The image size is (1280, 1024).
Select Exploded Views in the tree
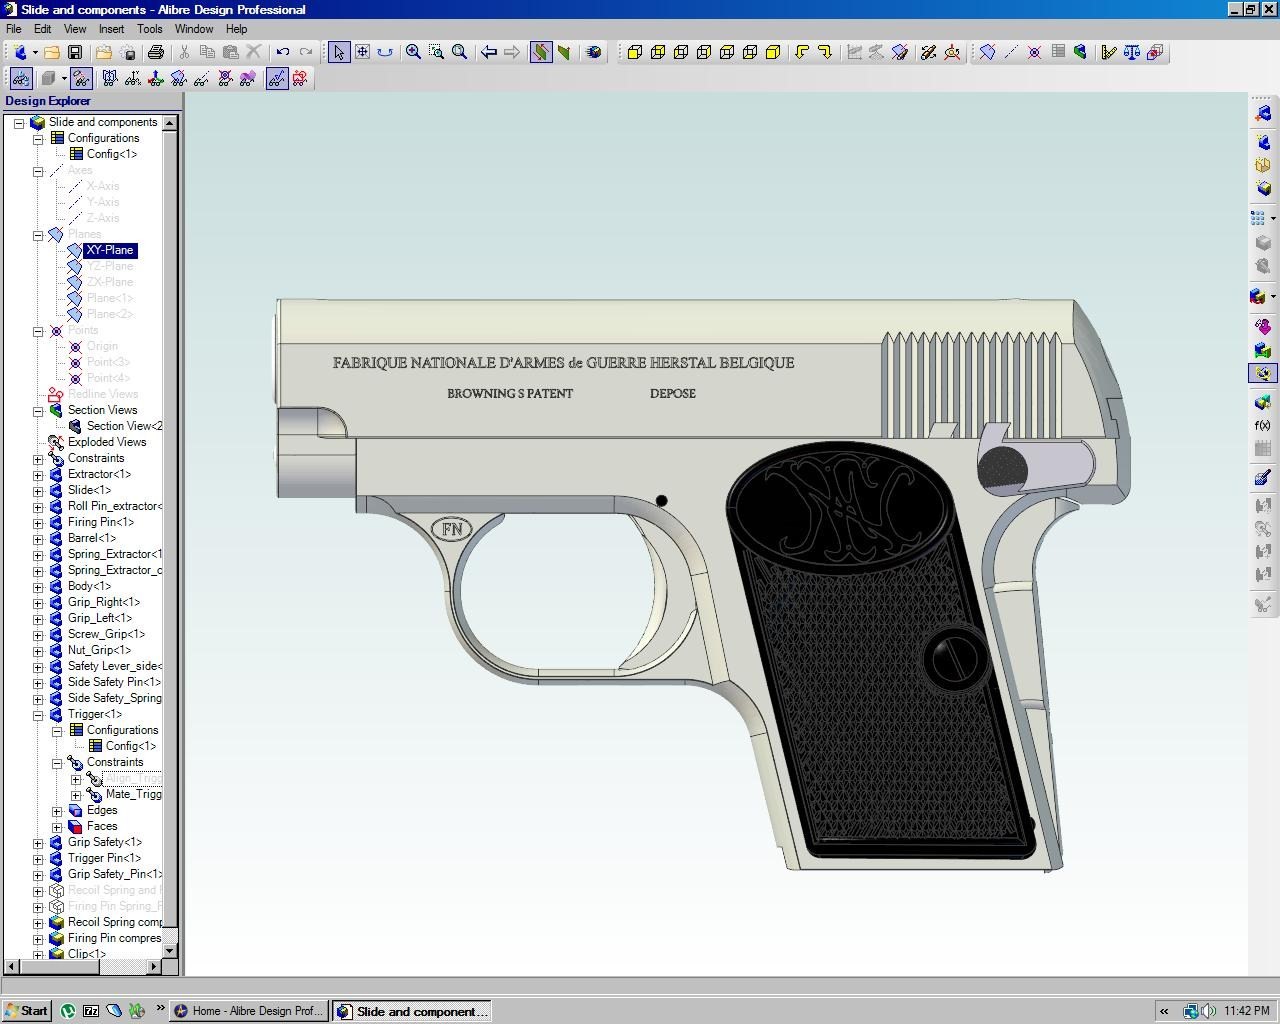coord(107,442)
